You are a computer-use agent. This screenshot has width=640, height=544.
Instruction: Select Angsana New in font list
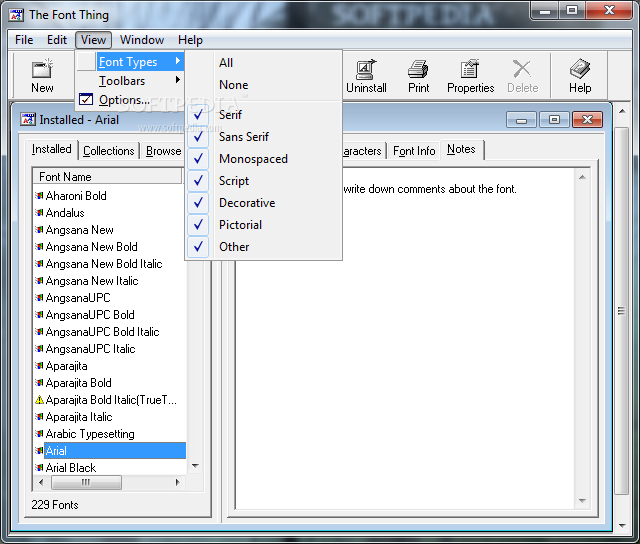[x=80, y=230]
